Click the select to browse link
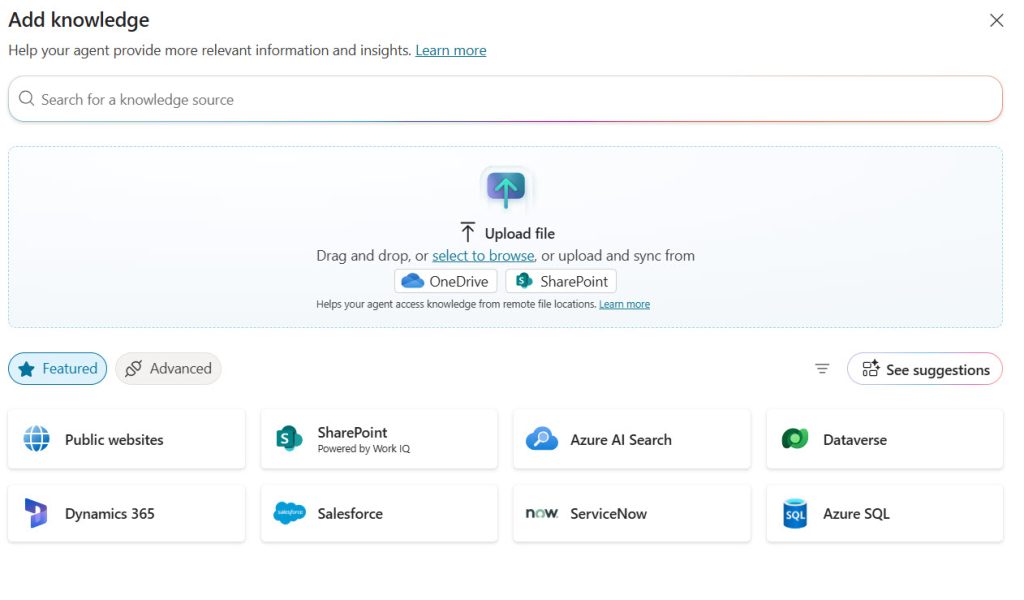The image size is (1024, 600). pos(483,255)
